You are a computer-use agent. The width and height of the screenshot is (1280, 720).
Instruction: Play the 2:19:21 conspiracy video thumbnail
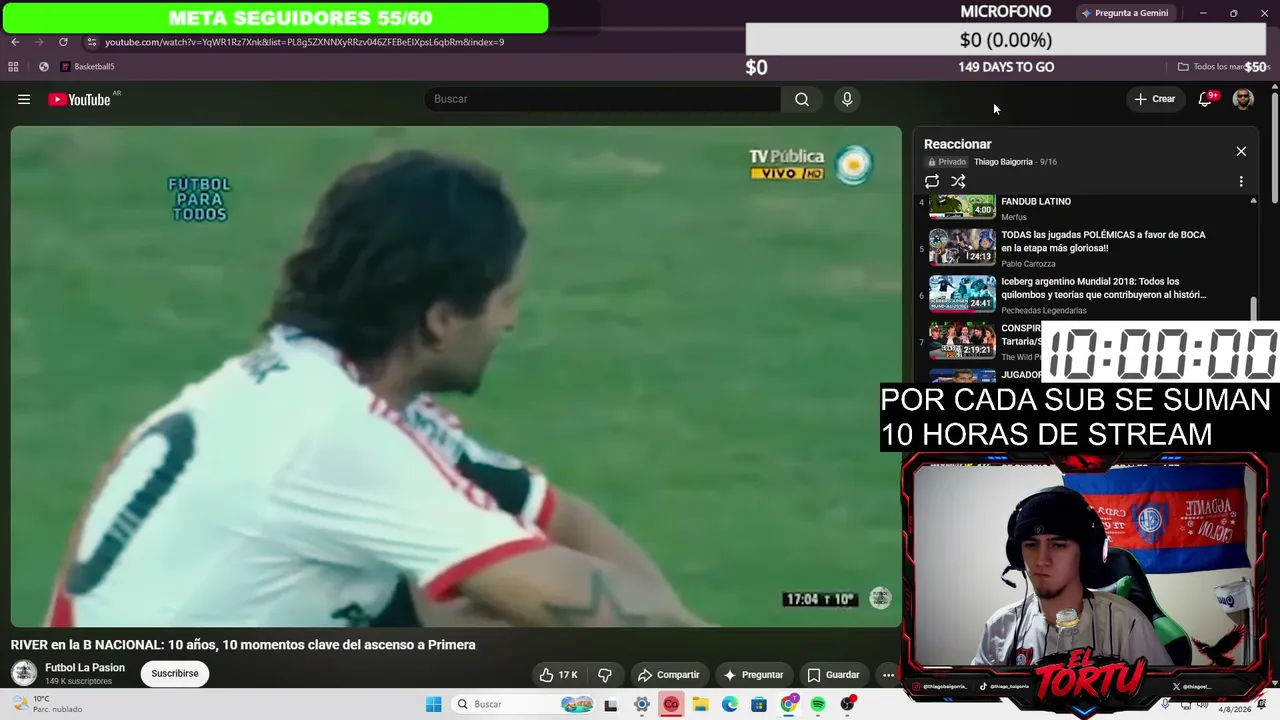962,340
